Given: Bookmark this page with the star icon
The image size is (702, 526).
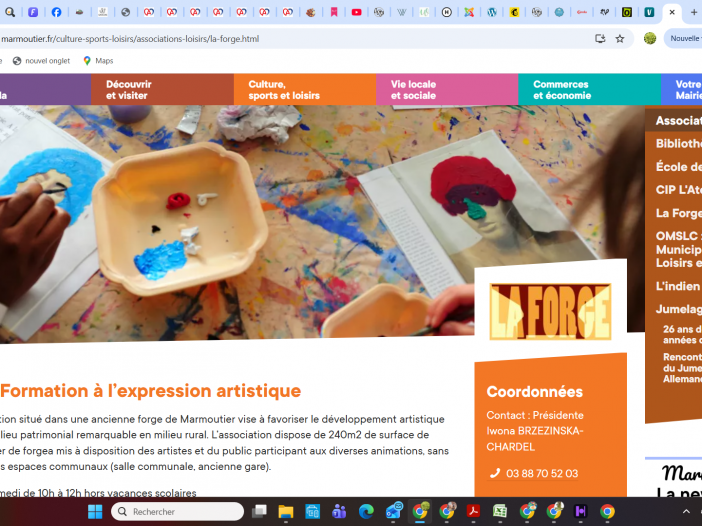Looking at the screenshot, I should click(x=620, y=38).
